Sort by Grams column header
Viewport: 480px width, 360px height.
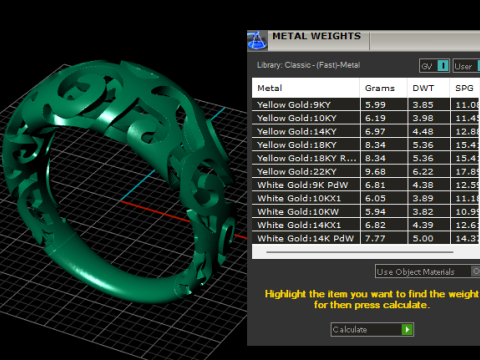point(383,88)
